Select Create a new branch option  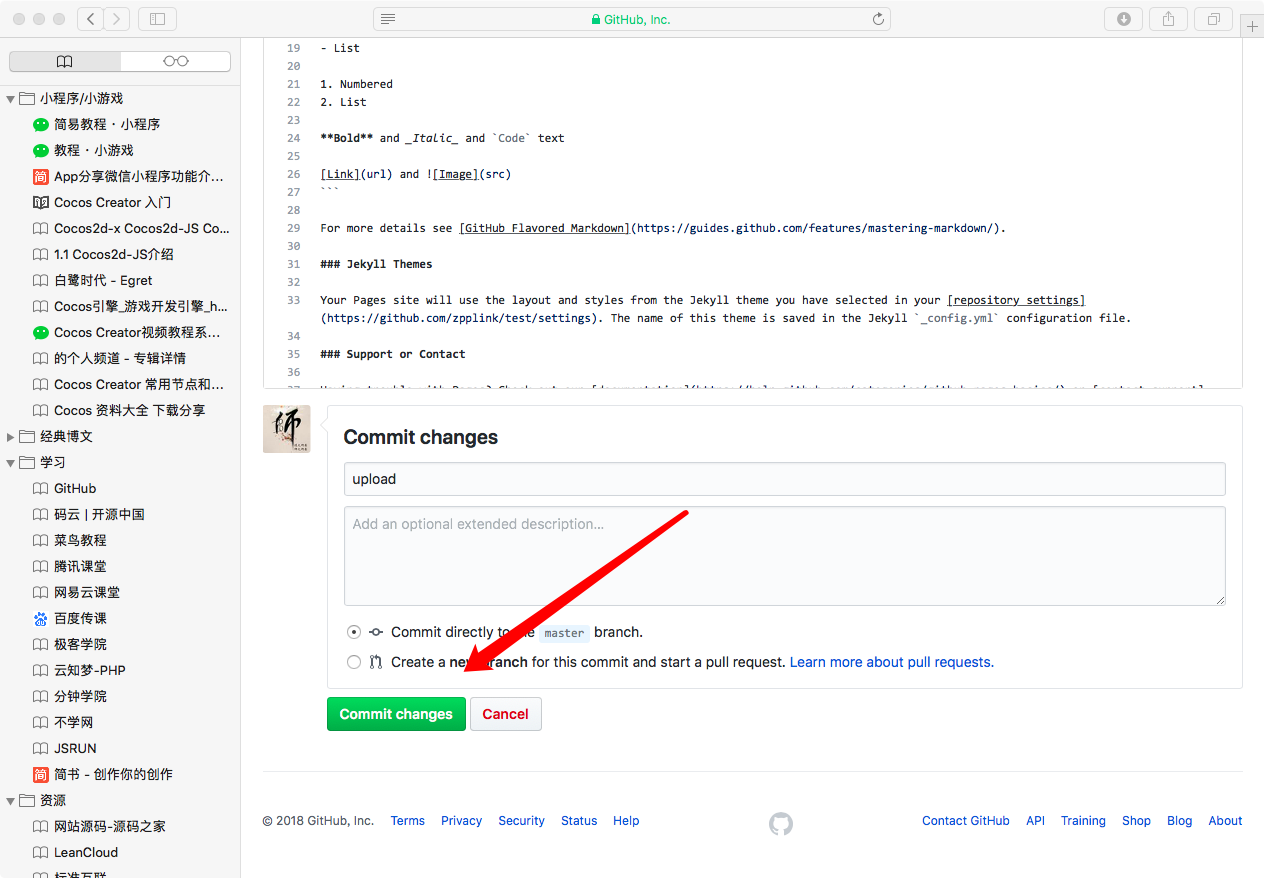click(354, 662)
